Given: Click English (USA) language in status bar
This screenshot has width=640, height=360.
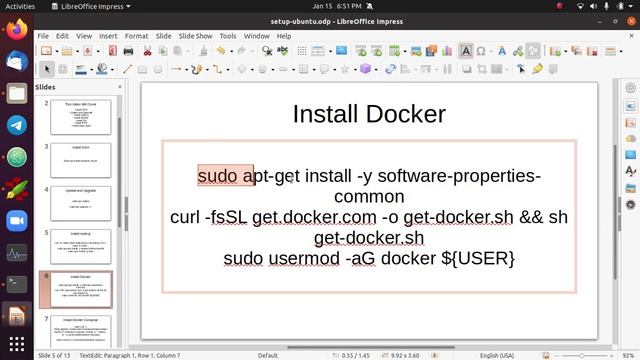Looking at the screenshot, I should pyautogui.click(x=497, y=356).
